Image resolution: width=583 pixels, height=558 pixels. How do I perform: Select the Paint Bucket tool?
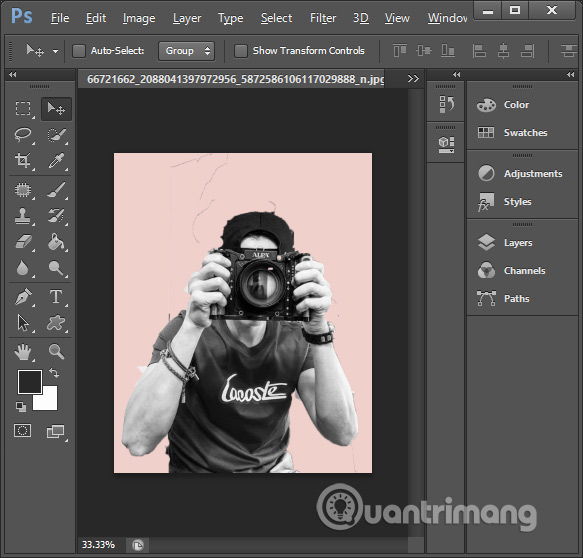click(56, 242)
